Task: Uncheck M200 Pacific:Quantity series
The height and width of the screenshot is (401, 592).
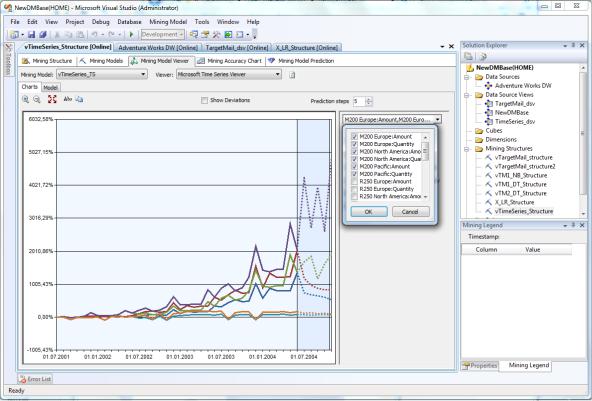Action: pos(355,174)
